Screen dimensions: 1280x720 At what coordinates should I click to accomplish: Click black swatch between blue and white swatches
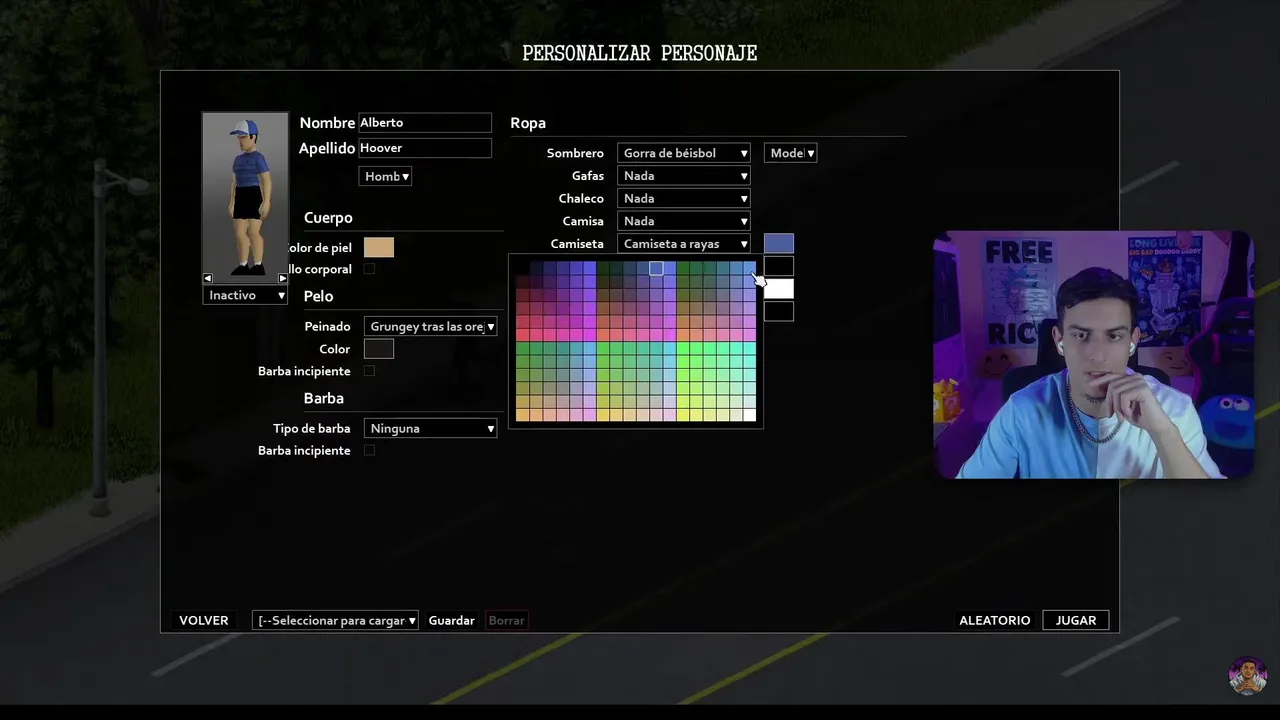(x=779, y=266)
